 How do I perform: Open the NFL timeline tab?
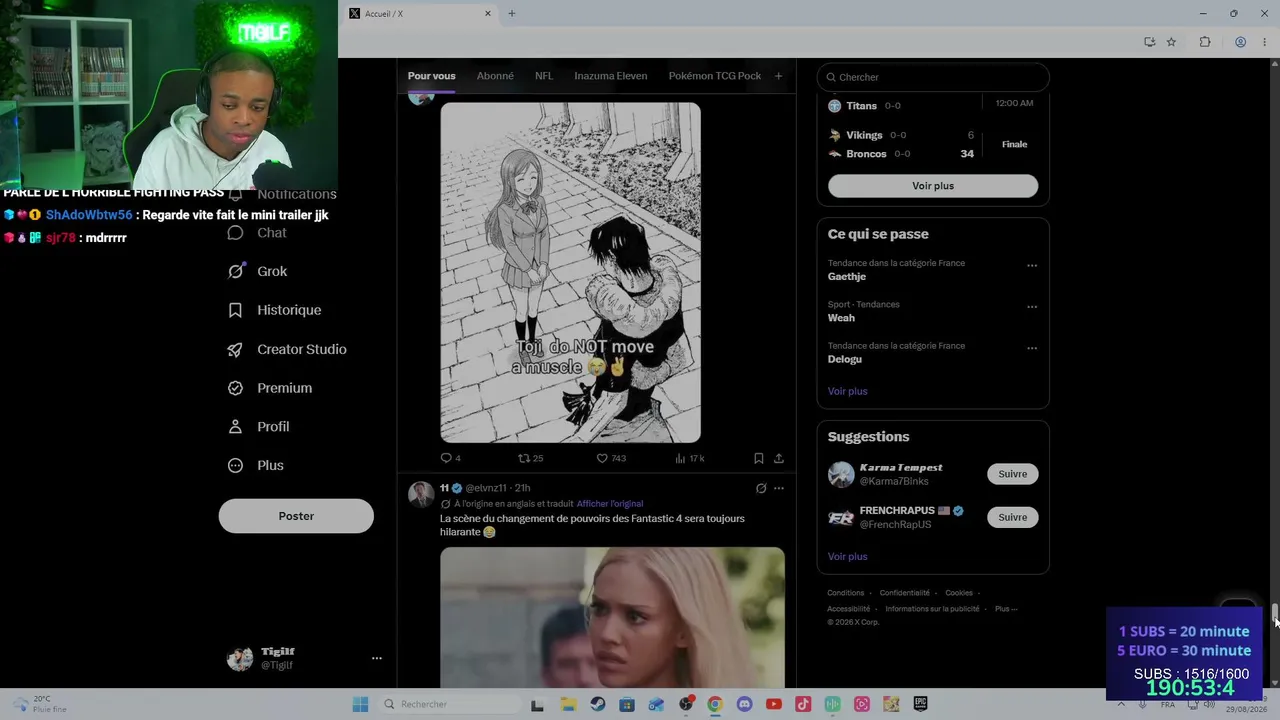tap(544, 76)
